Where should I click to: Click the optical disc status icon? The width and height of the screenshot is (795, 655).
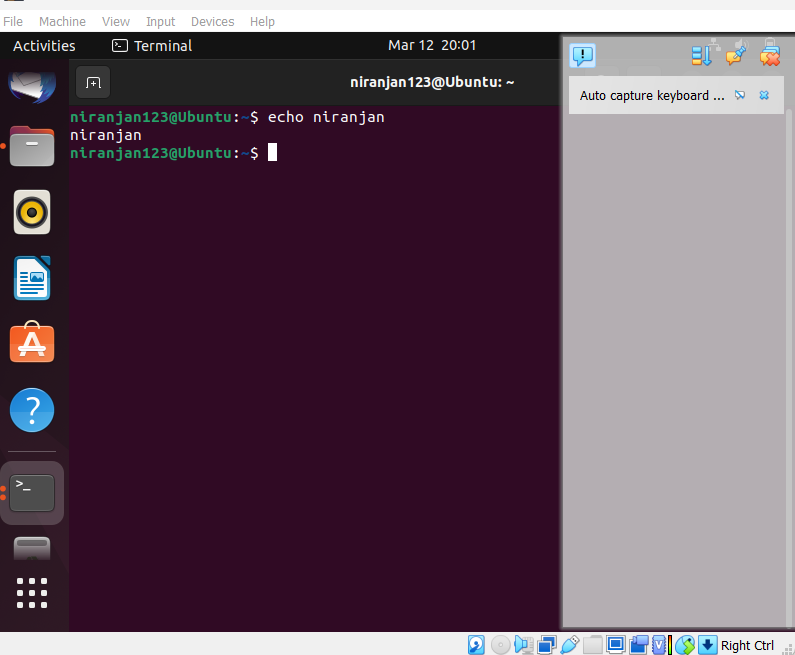pos(500,645)
